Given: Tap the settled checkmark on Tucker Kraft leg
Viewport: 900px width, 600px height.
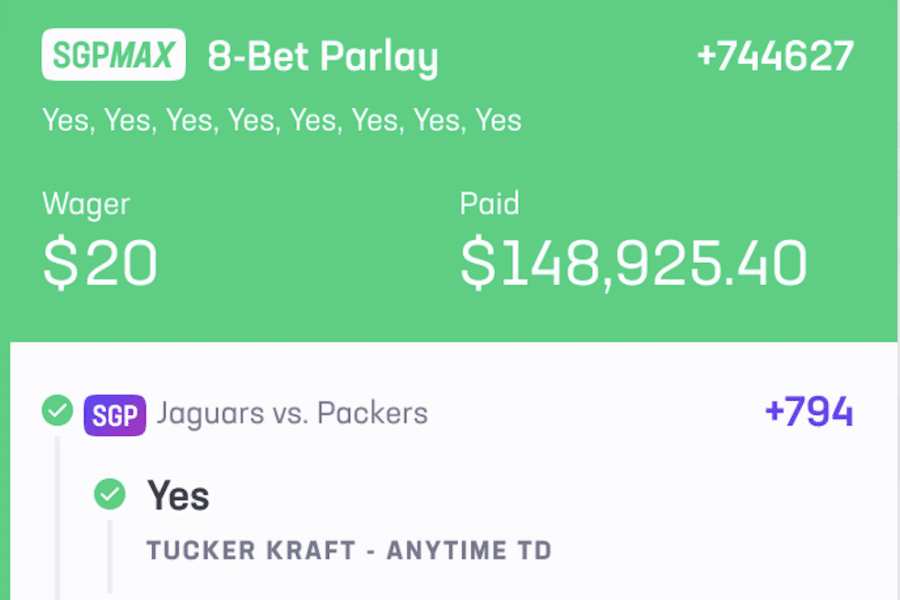Looking at the screenshot, I should pyautogui.click(x=109, y=494).
